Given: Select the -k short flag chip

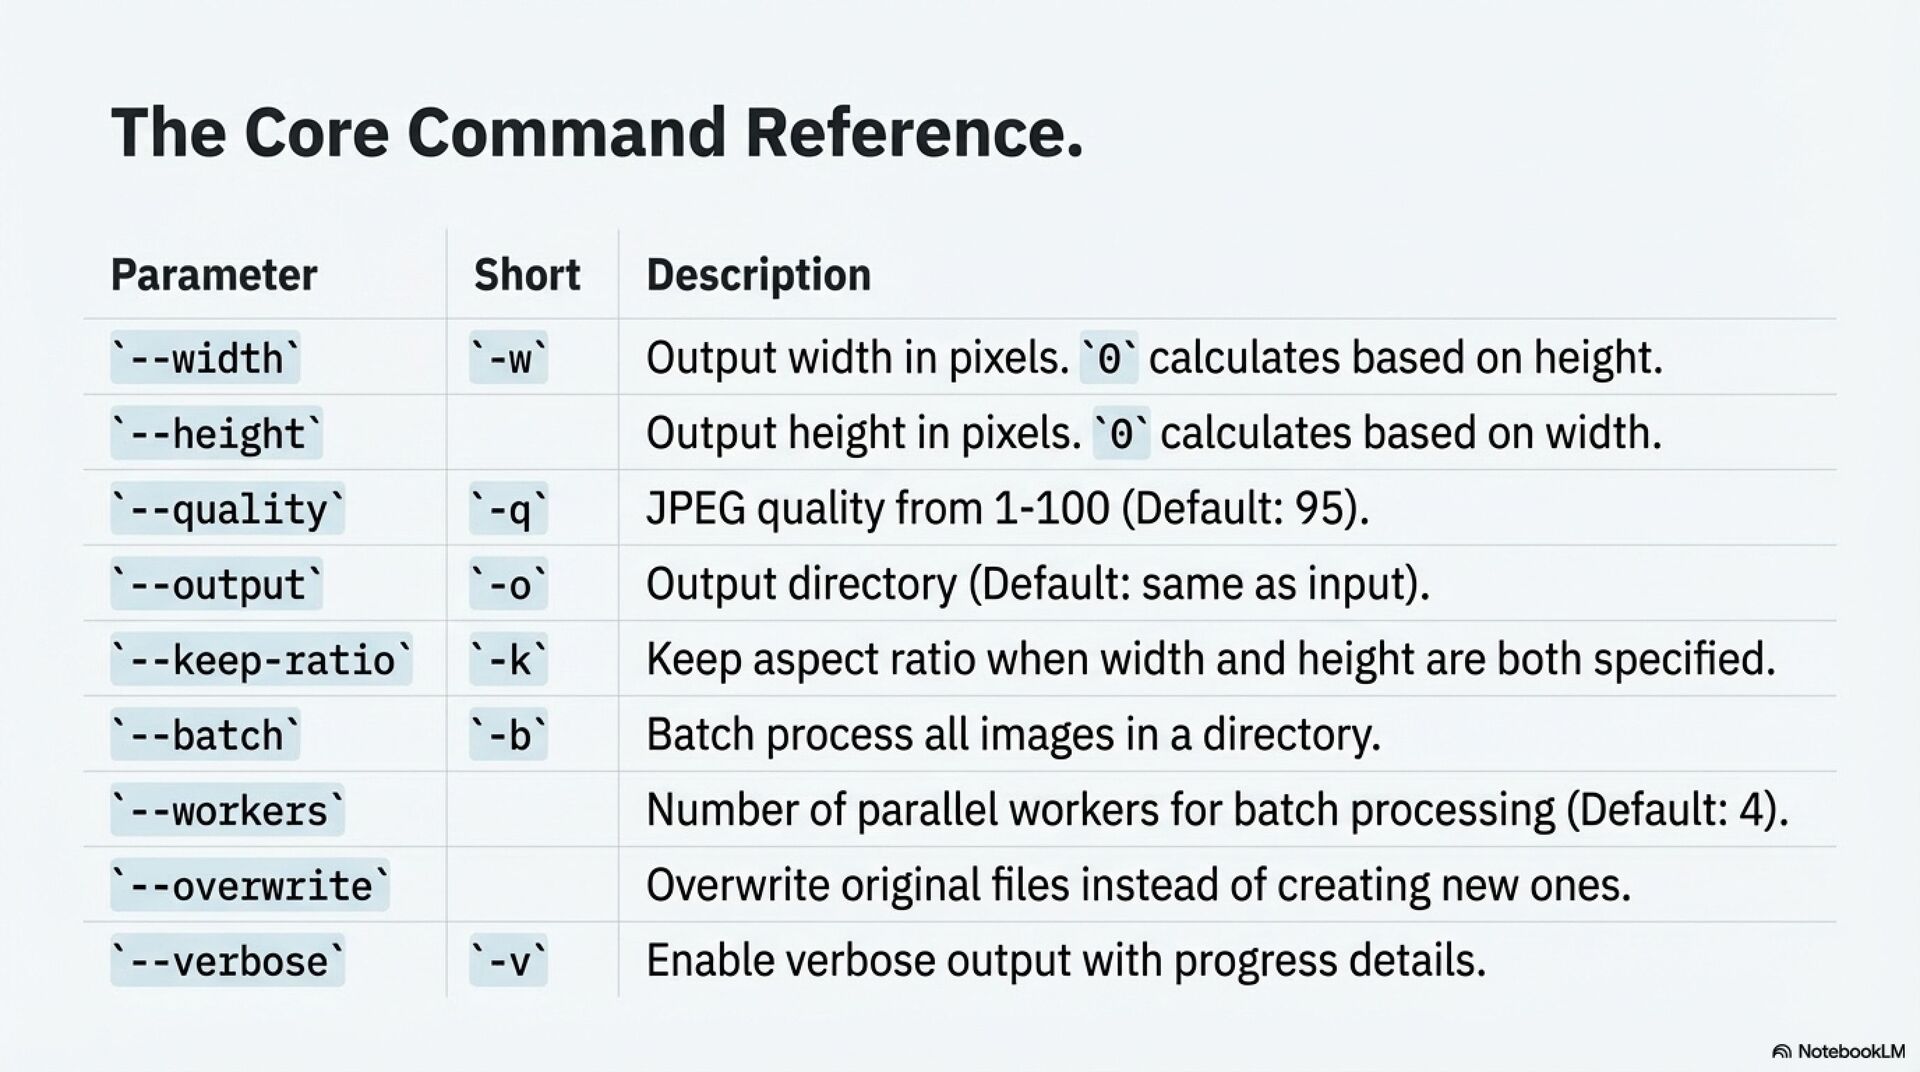Looking at the screenshot, I should point(509,660).
